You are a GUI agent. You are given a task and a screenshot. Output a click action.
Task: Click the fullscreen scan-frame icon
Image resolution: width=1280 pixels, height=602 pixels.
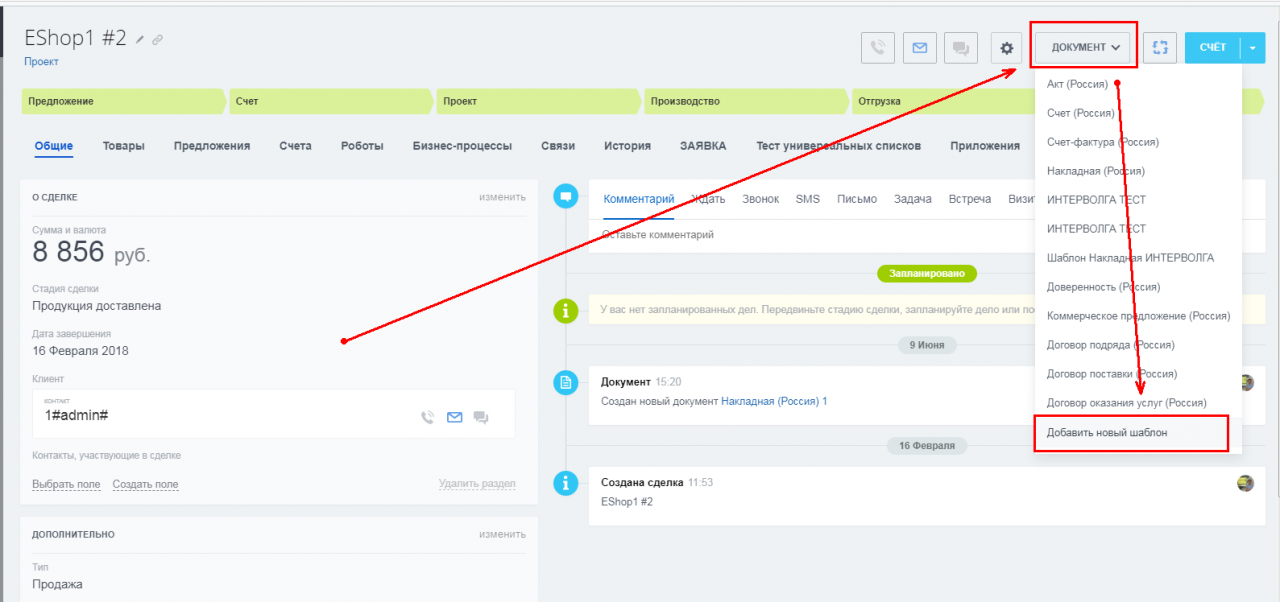click(1159, 47)
